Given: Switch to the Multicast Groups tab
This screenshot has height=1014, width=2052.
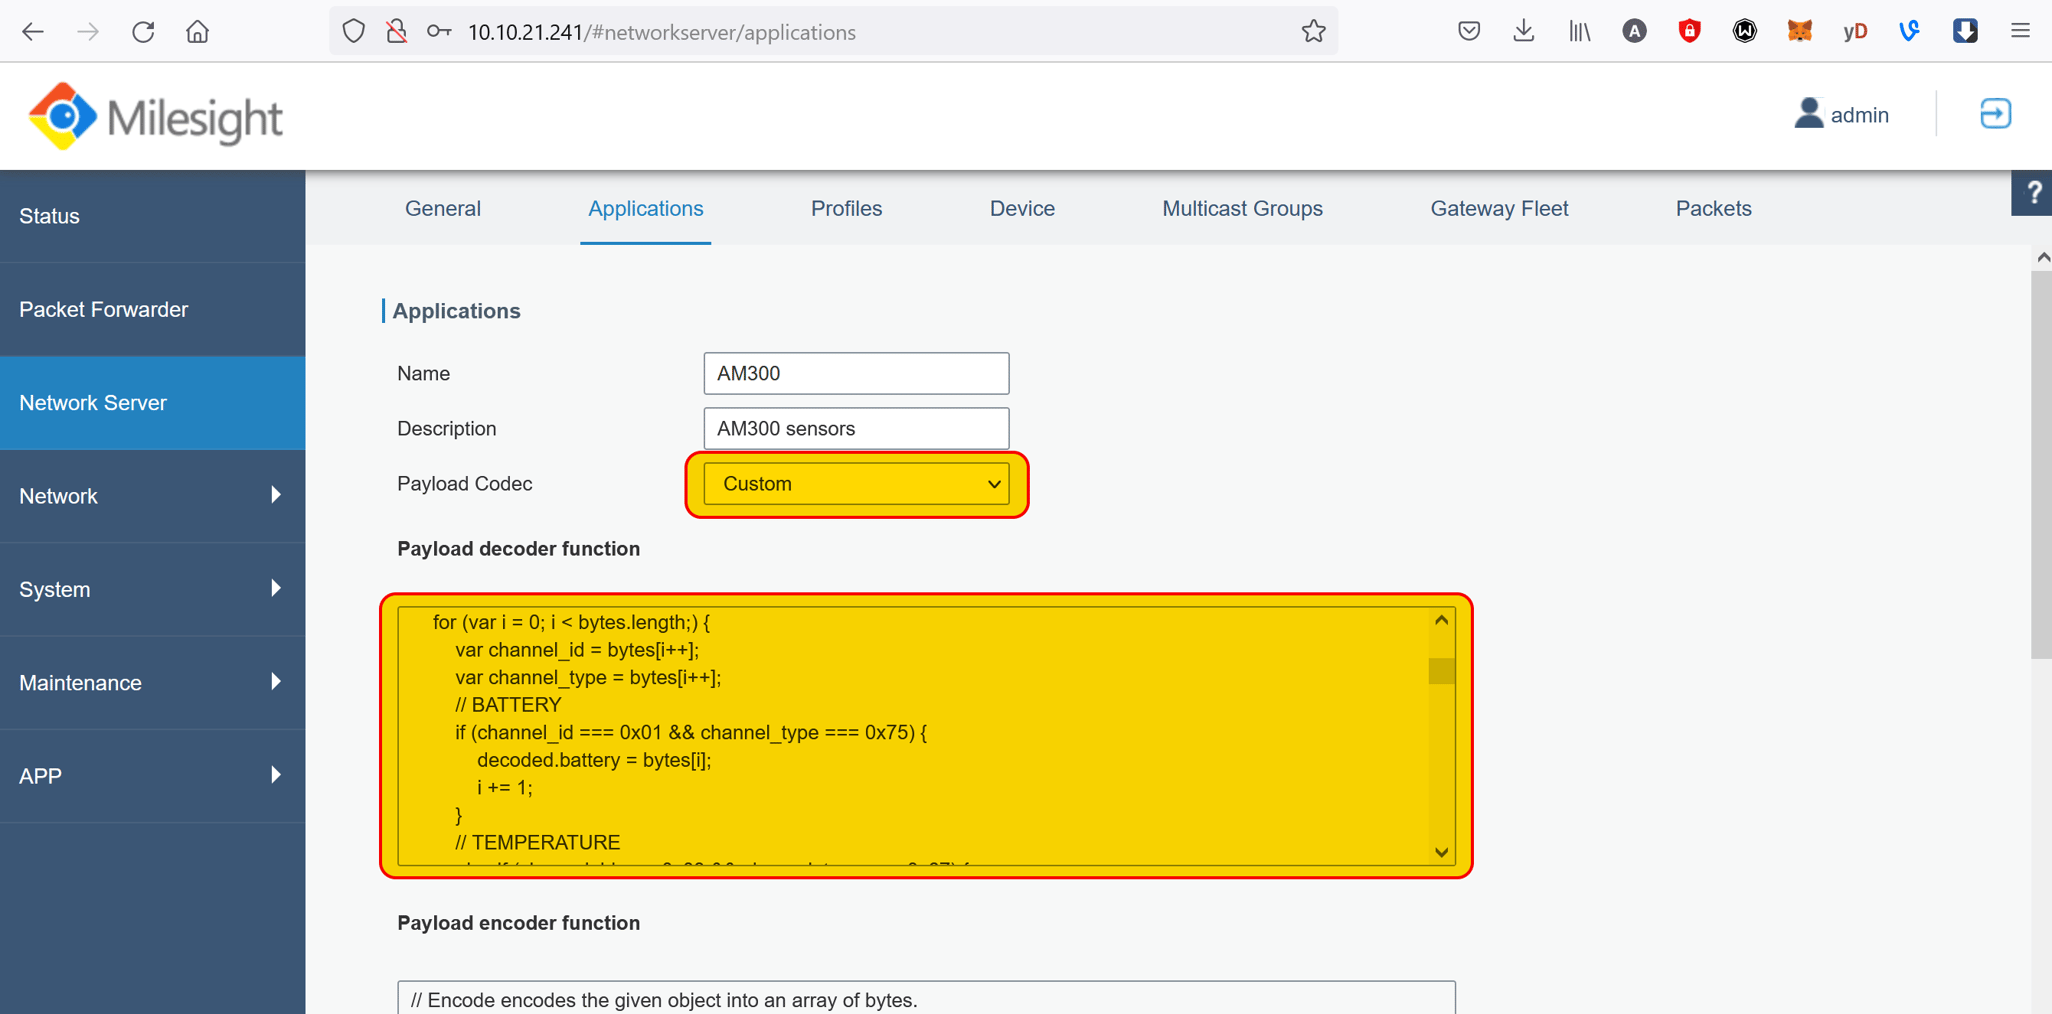Looking at the screenshot, I should 1242,208.
